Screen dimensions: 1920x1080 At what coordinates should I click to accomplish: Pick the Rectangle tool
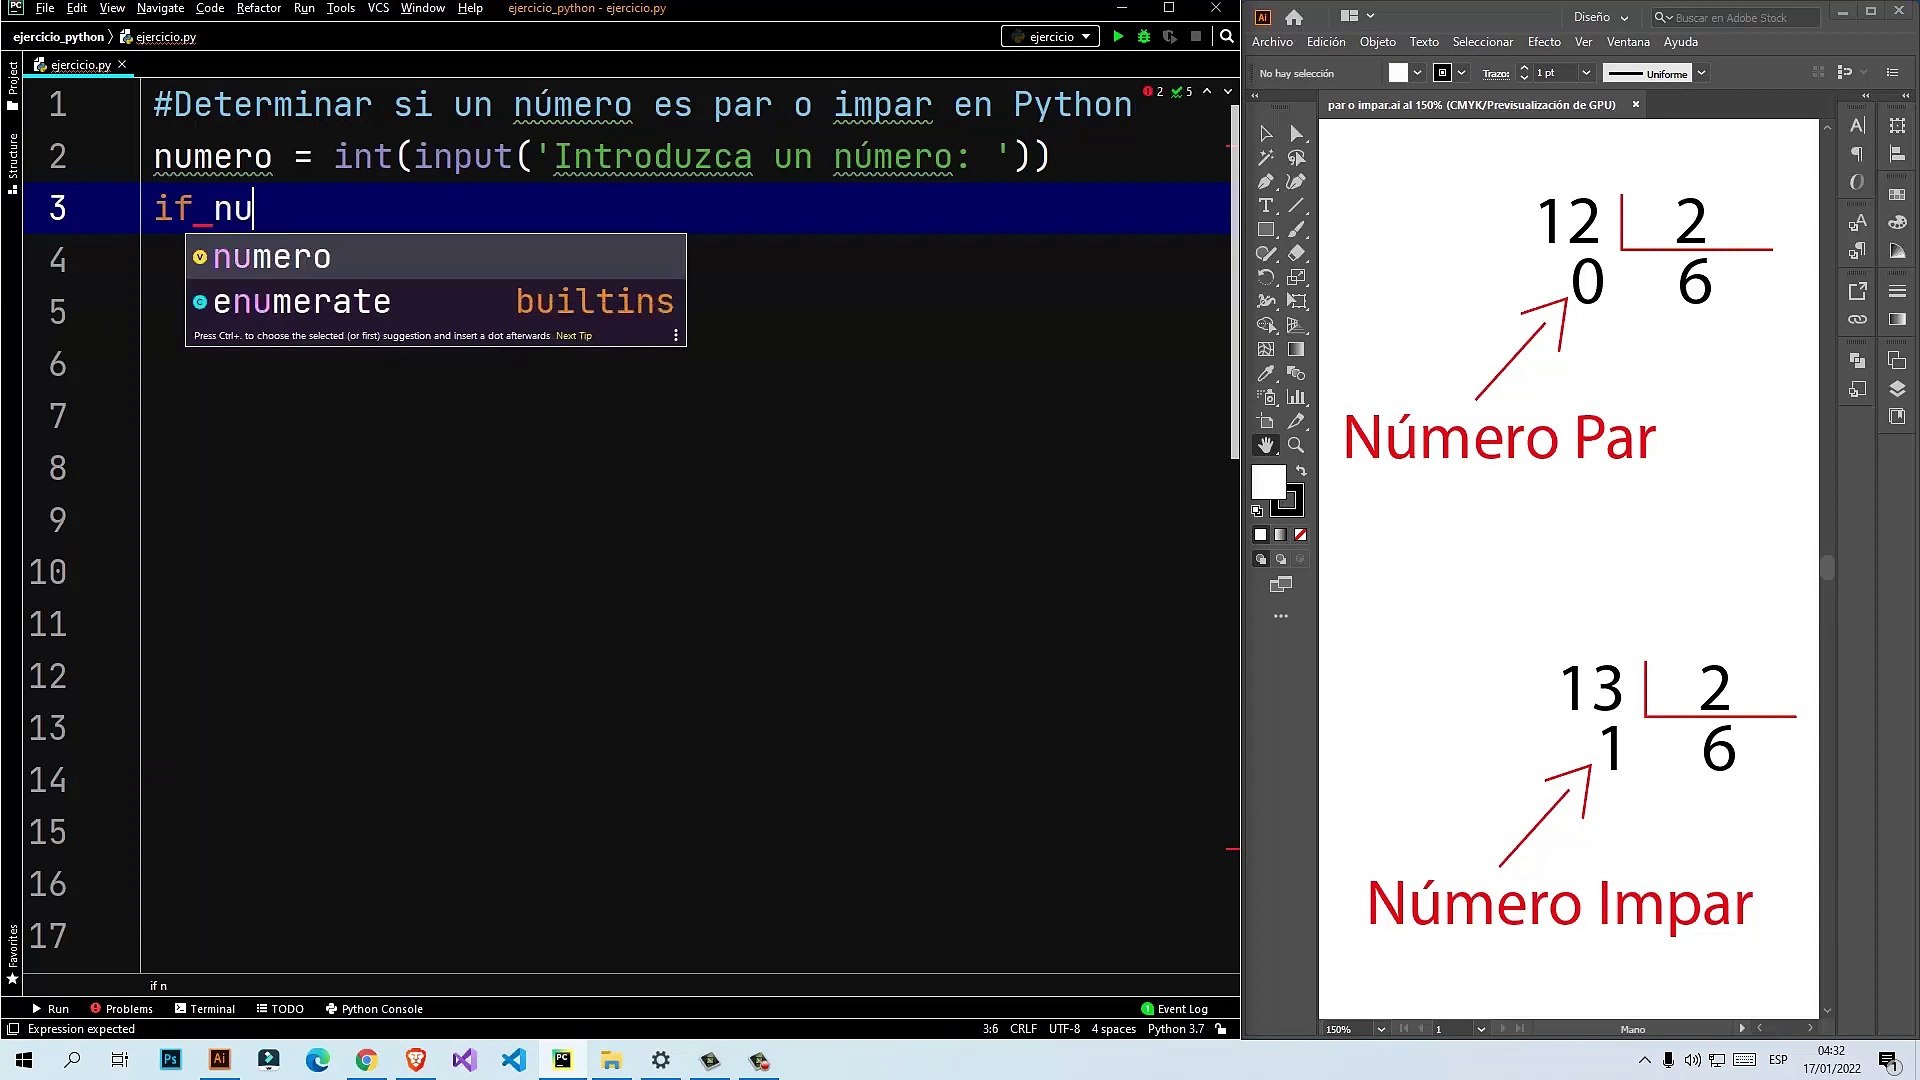[1266, 230]
